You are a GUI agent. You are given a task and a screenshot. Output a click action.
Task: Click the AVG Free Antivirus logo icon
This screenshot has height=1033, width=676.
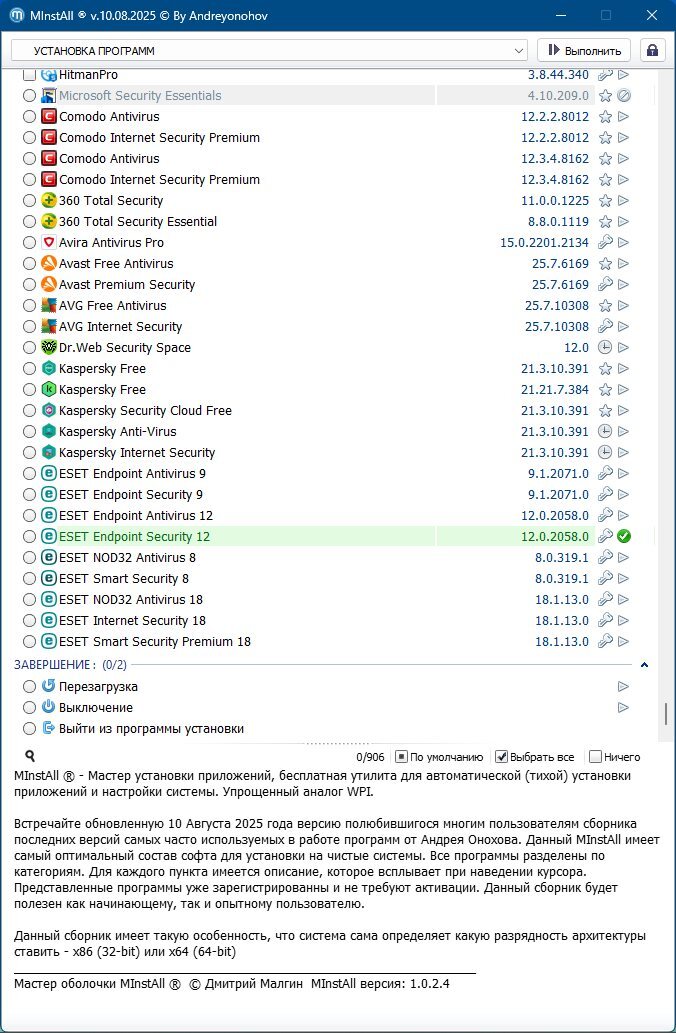point(49,305)
